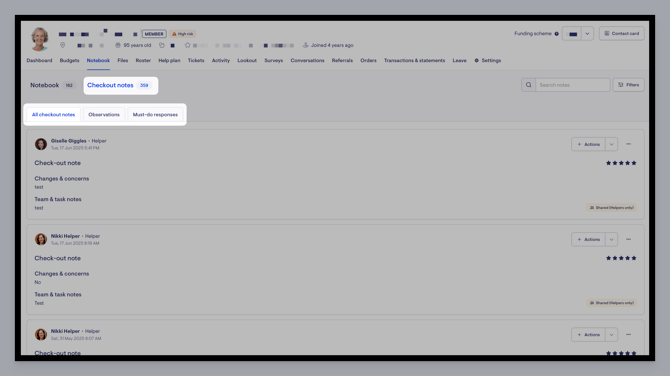Viewport: 670px width, 376px height.
Task: Go to the Dashboard tab
Action: (x=39, y=61)
